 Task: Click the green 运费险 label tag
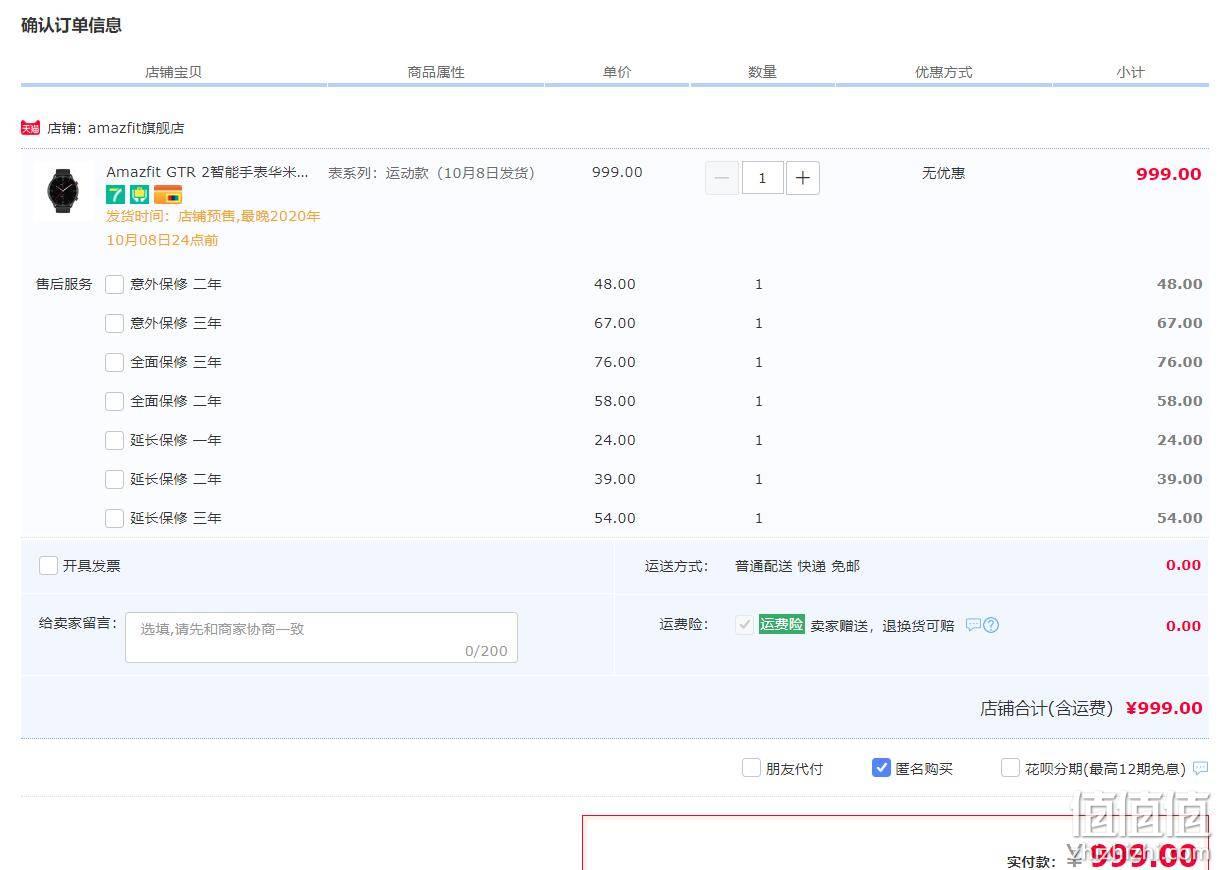(781, 624)
